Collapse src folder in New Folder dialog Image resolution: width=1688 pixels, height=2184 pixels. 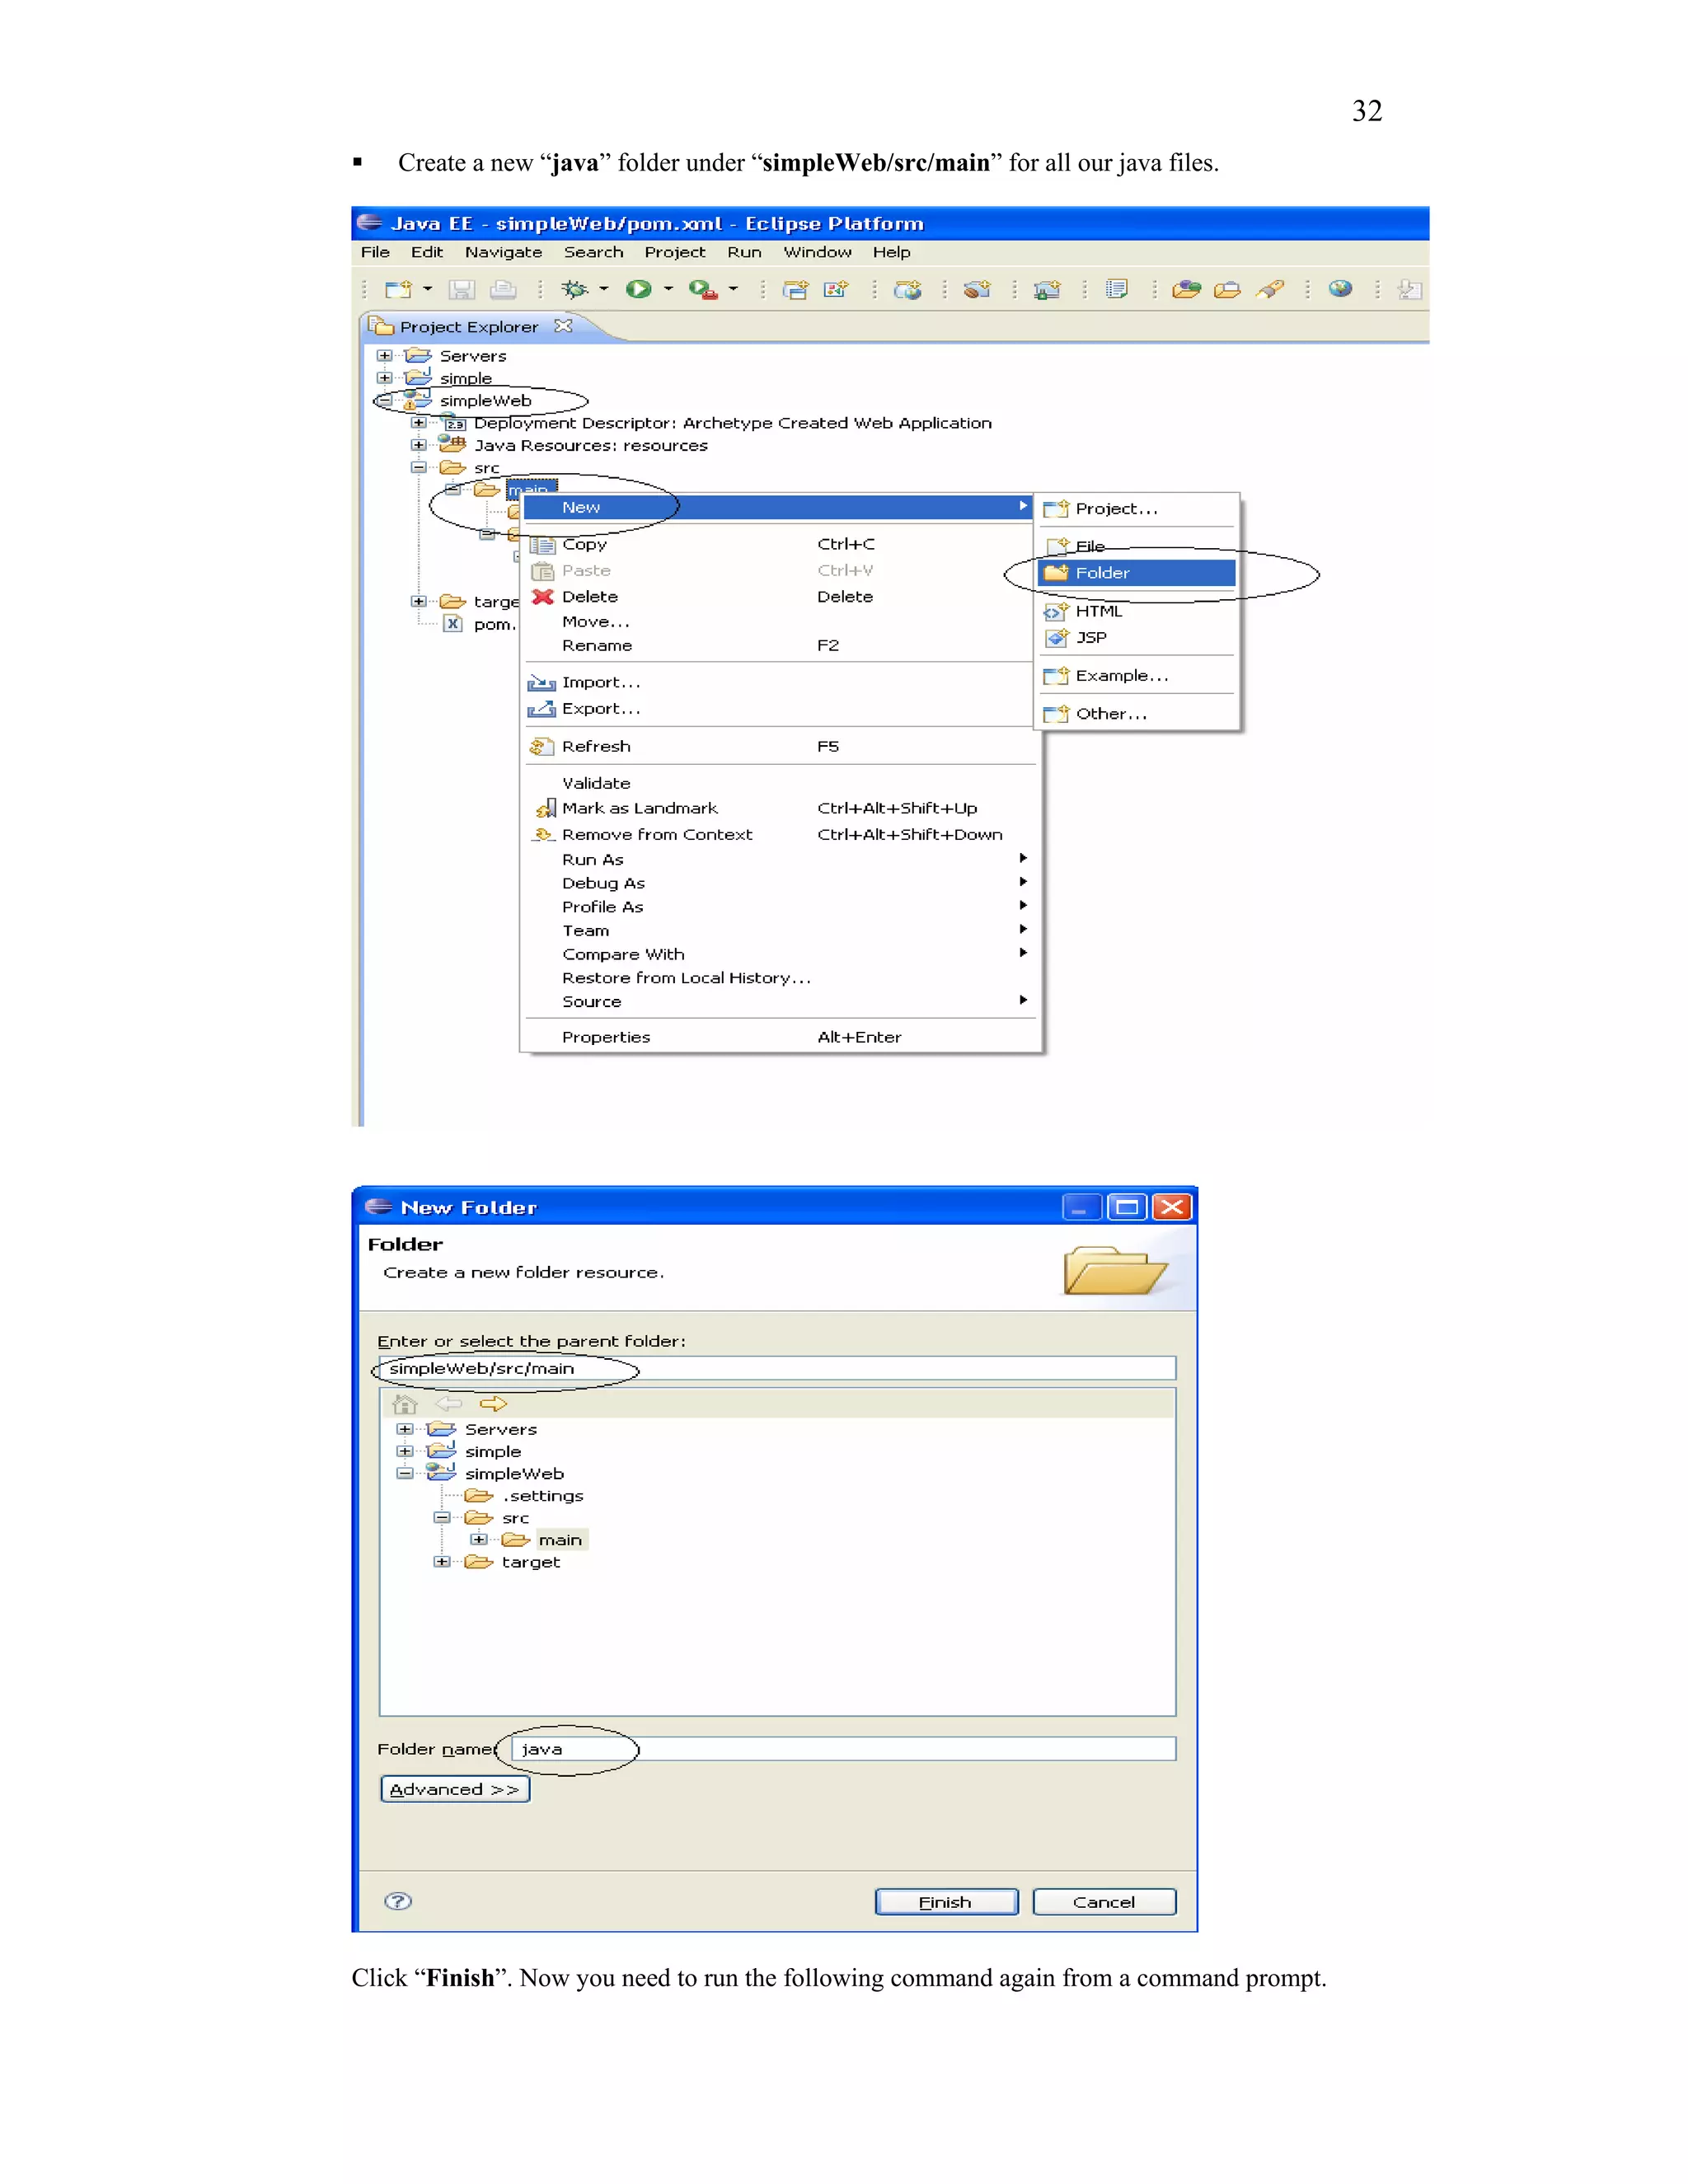pos(441,1517)
